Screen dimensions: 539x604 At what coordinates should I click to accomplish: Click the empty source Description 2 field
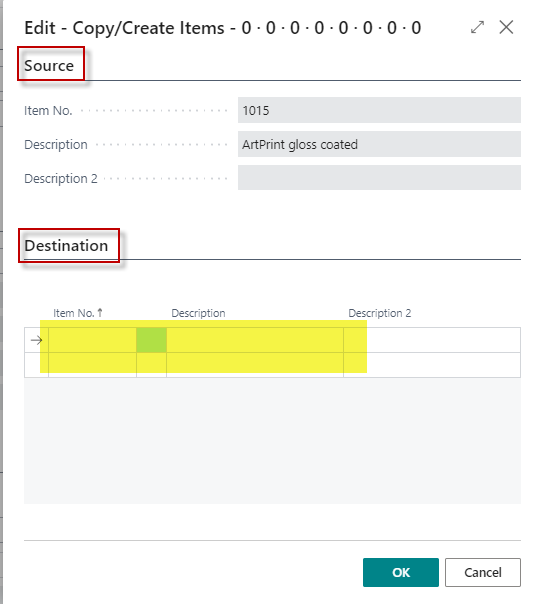(x=379, y=178)
